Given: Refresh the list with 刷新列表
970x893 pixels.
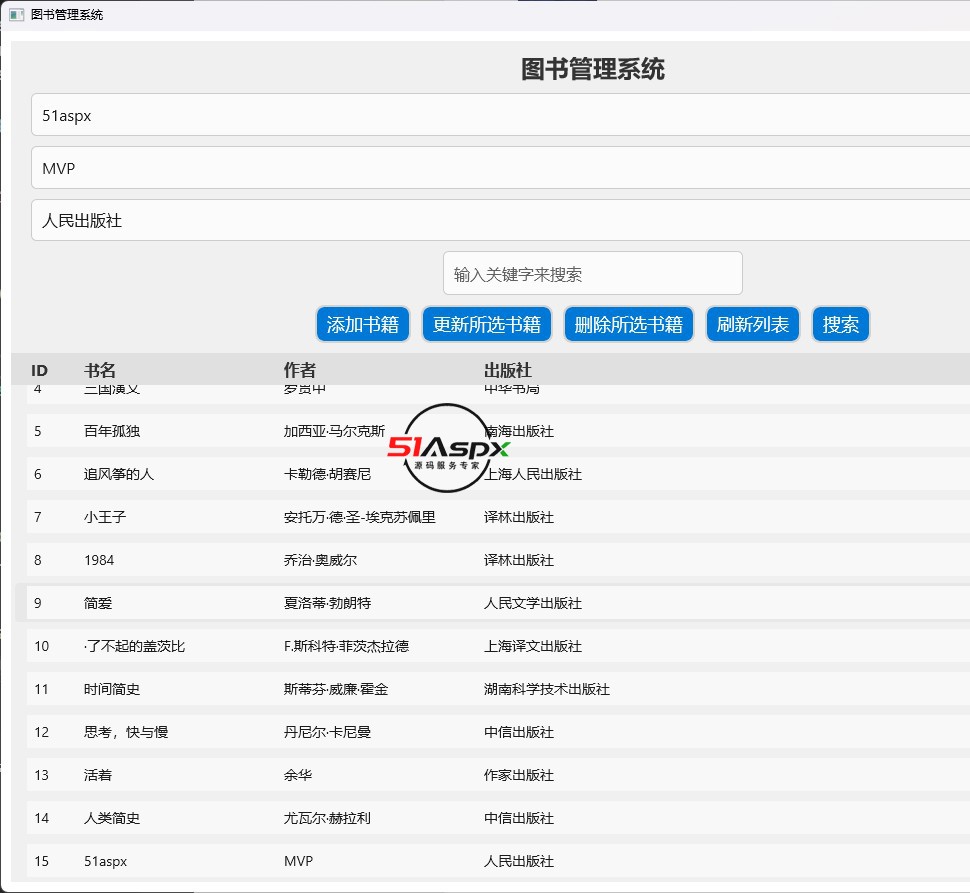Looking at the screenshot, I should click(x=753, y=324).
